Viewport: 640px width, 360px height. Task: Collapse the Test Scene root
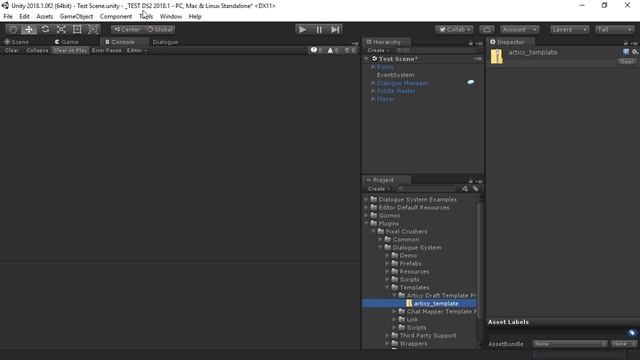[x=367, y=59]
